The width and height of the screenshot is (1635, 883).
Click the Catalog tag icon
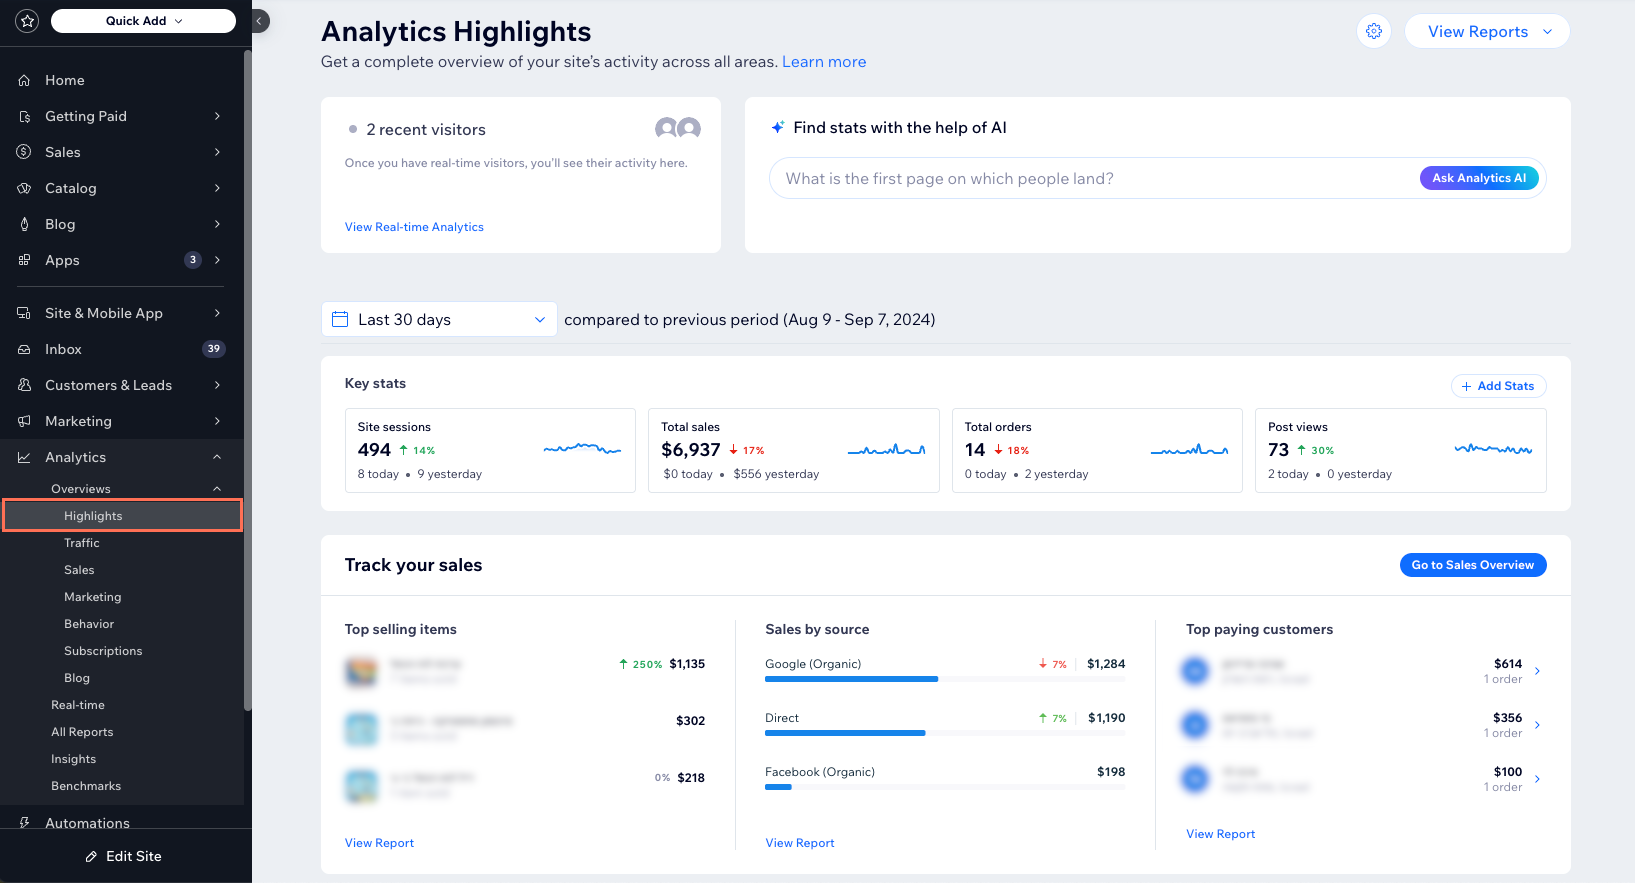tap(24, 188)
